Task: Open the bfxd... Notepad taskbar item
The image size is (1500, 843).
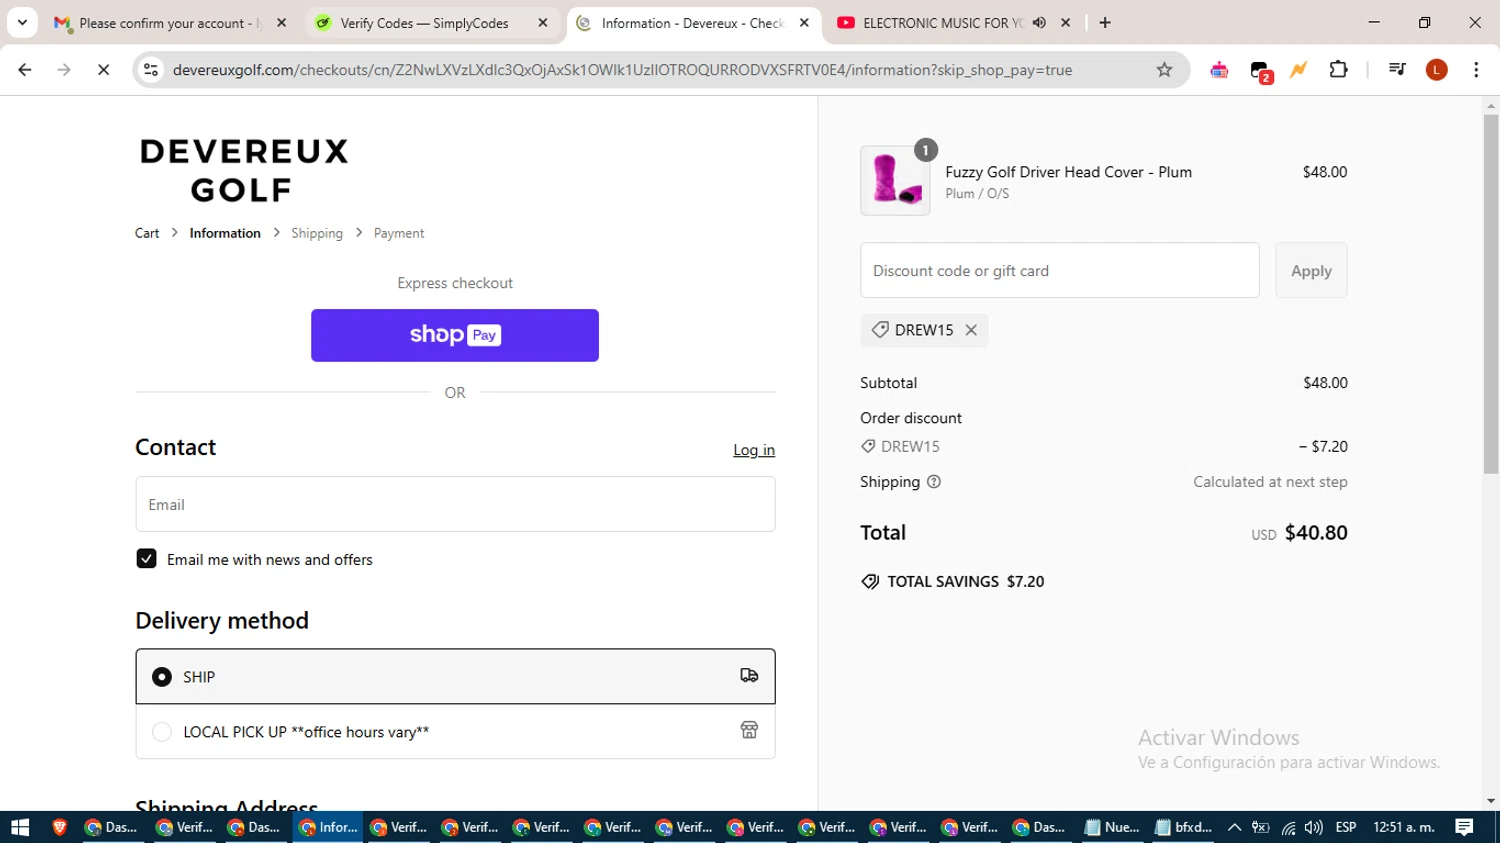Action: point(1183,827)
